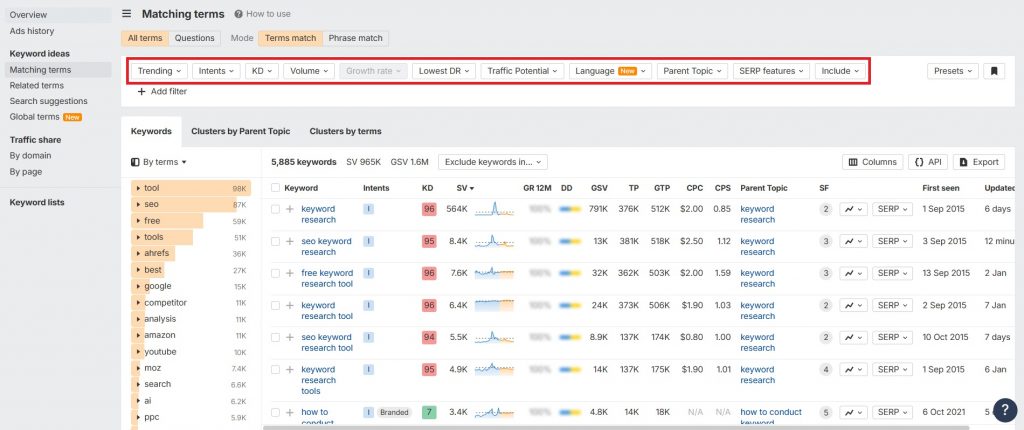Open the API button
The width and height of the screenshot is (1024, 430).
click(x=927, y=162)
